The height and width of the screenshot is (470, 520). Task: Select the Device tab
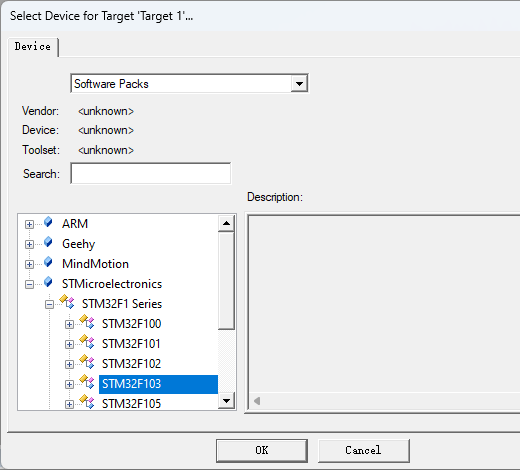[x=33, y=47]
